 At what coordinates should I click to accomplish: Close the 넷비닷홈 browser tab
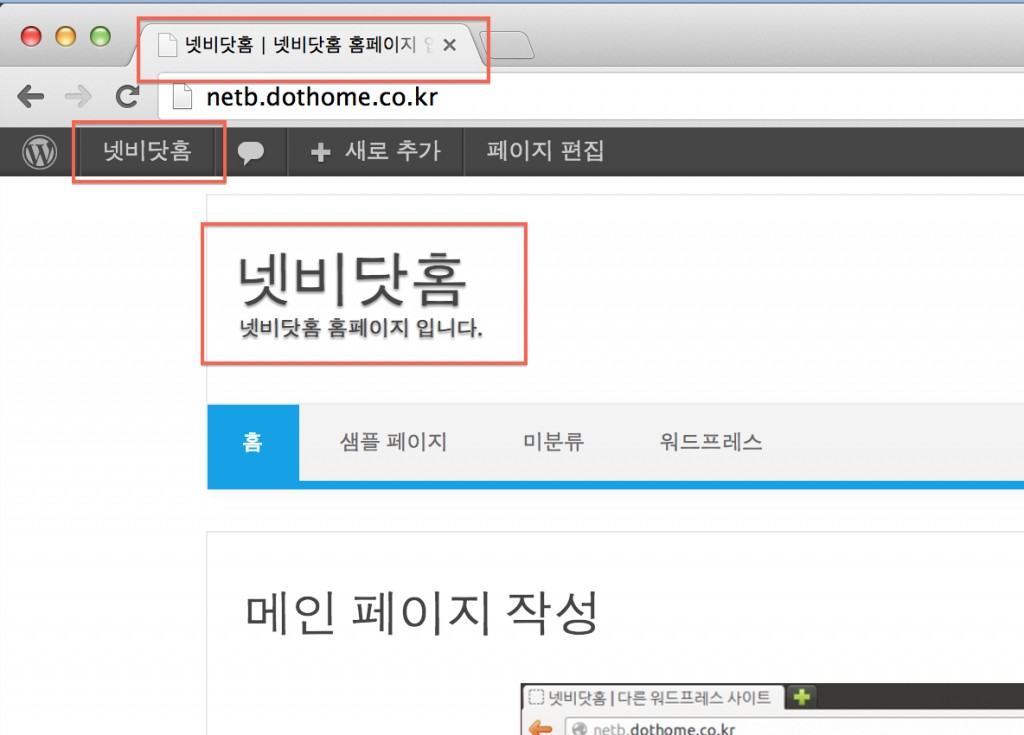(450, 45)
